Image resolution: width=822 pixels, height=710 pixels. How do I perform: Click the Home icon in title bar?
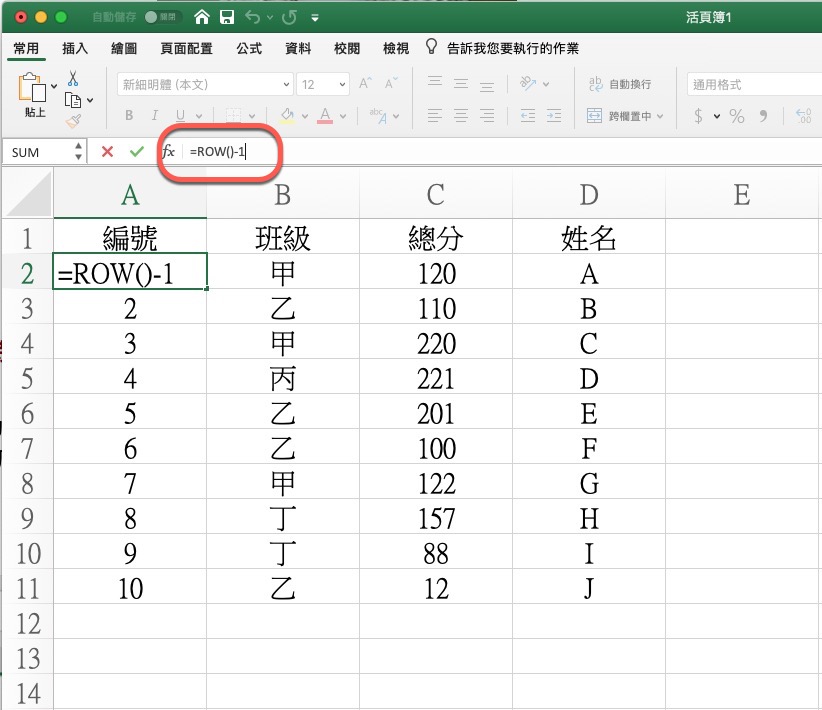click(203, 17)
